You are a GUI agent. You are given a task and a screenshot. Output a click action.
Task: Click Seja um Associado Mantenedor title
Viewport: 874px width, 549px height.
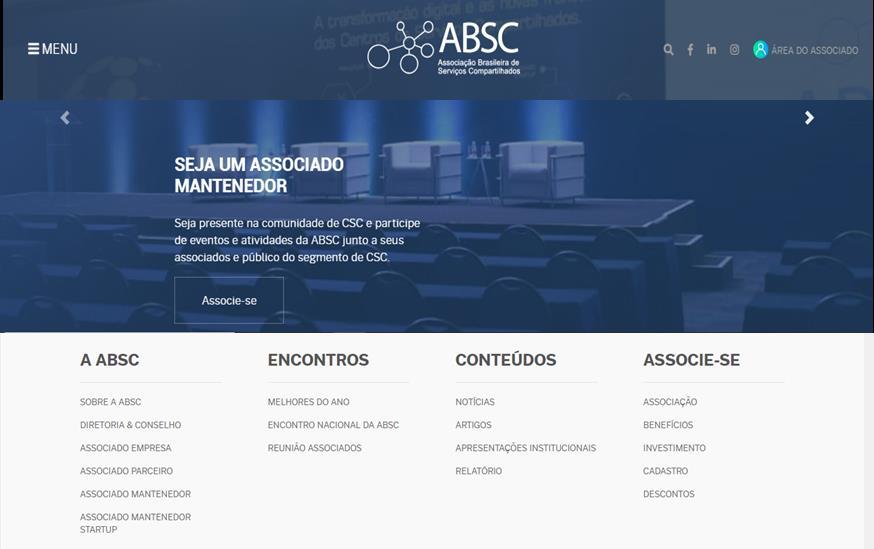[x=259, y=175]
